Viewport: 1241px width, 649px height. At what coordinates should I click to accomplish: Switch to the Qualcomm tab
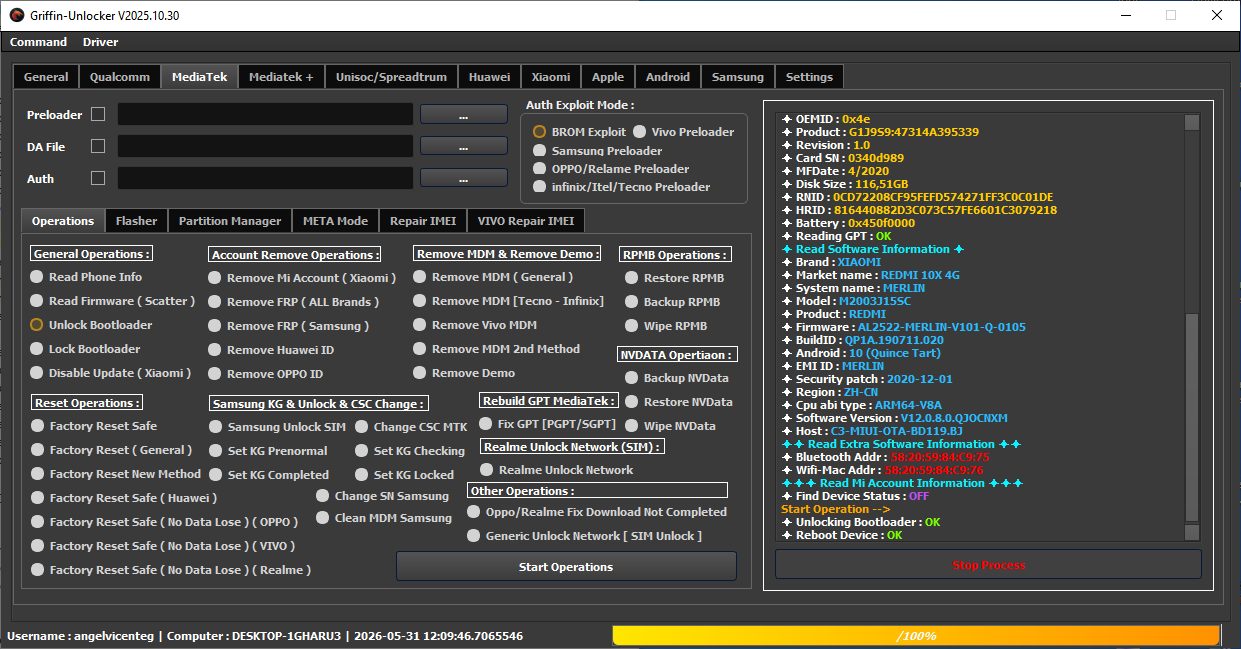[x=120, y=77]
